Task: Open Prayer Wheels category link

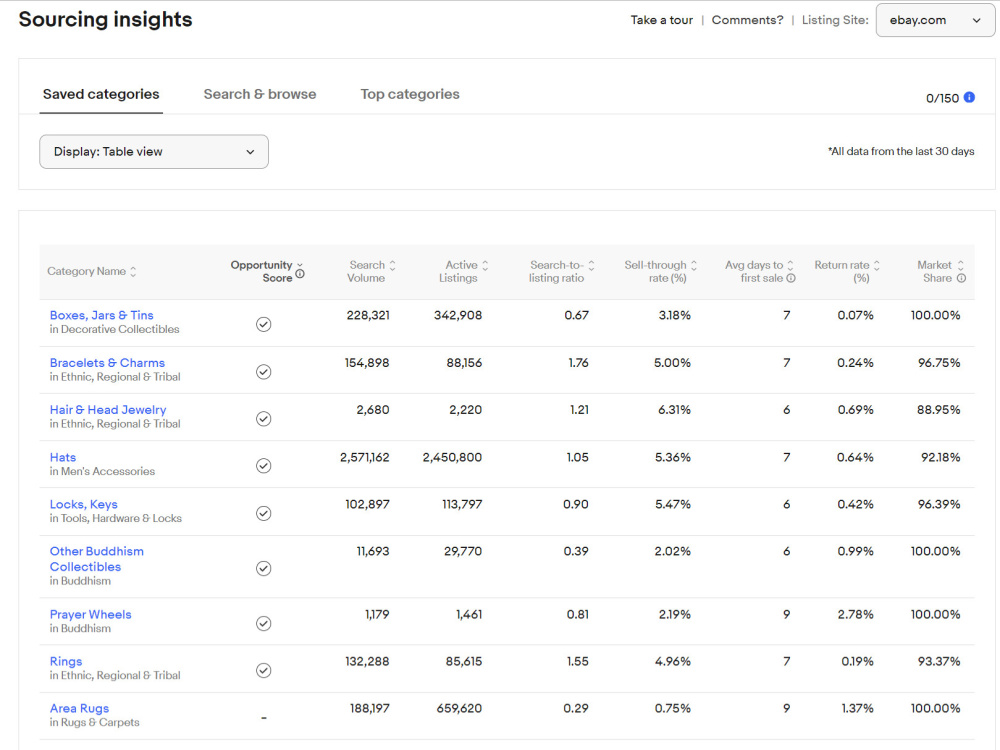Action: [91, 614]
